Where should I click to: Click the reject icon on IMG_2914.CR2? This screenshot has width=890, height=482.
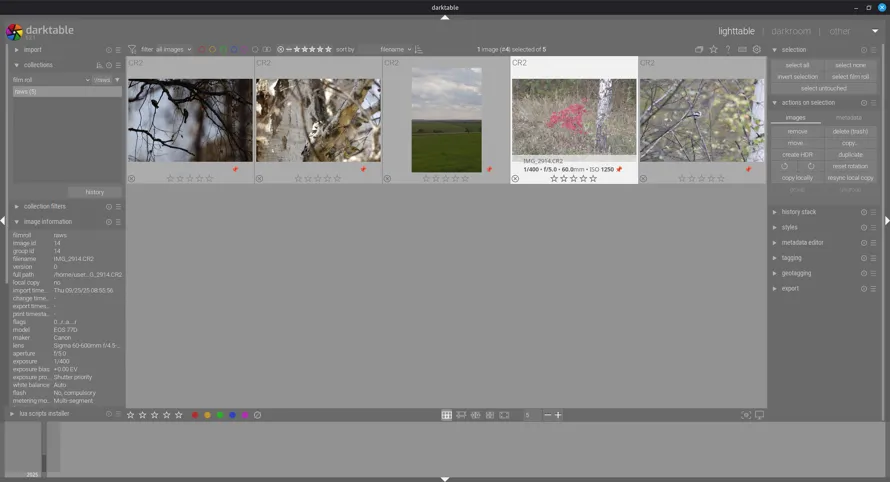pos(516,179)
